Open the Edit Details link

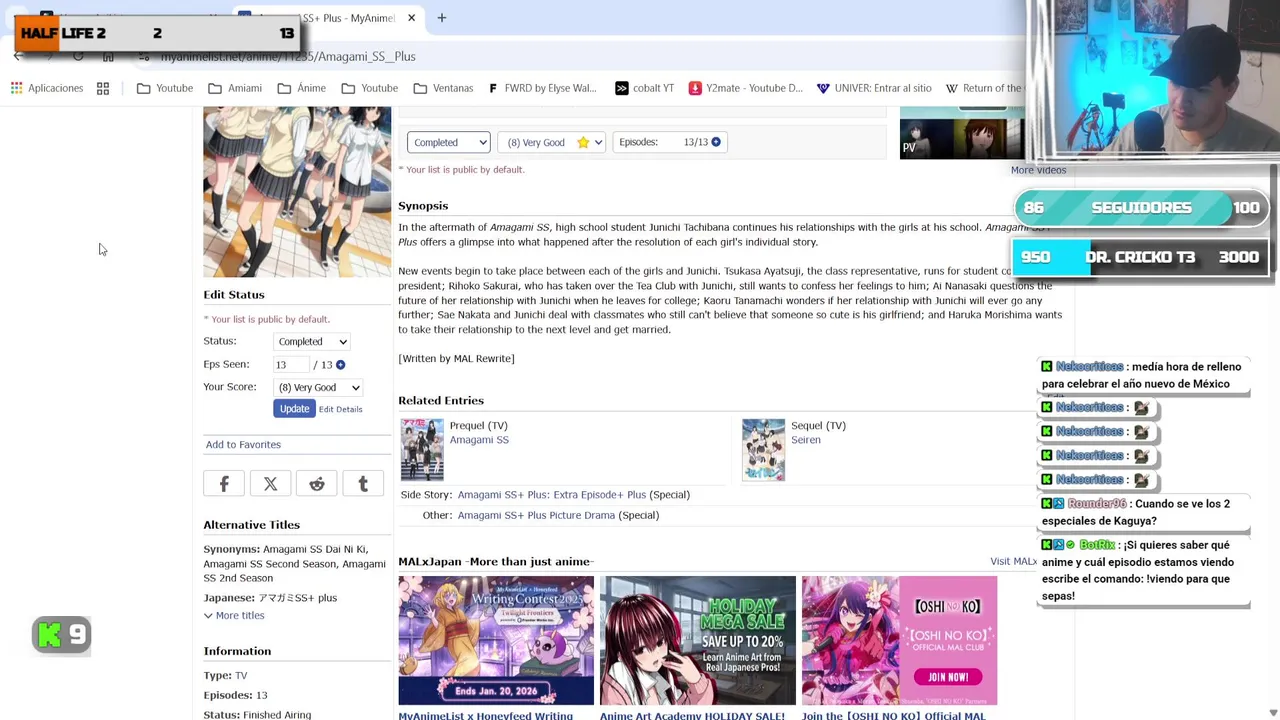click(340, 409)
